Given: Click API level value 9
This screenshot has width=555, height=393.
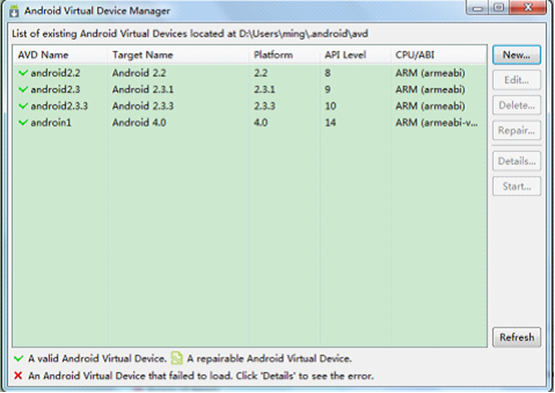Looking at the screenshot, I should (x=328, y=89).
